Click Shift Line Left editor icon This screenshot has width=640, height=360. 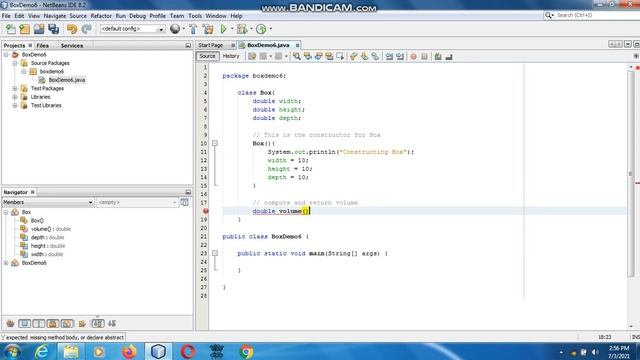coord(389,56)
